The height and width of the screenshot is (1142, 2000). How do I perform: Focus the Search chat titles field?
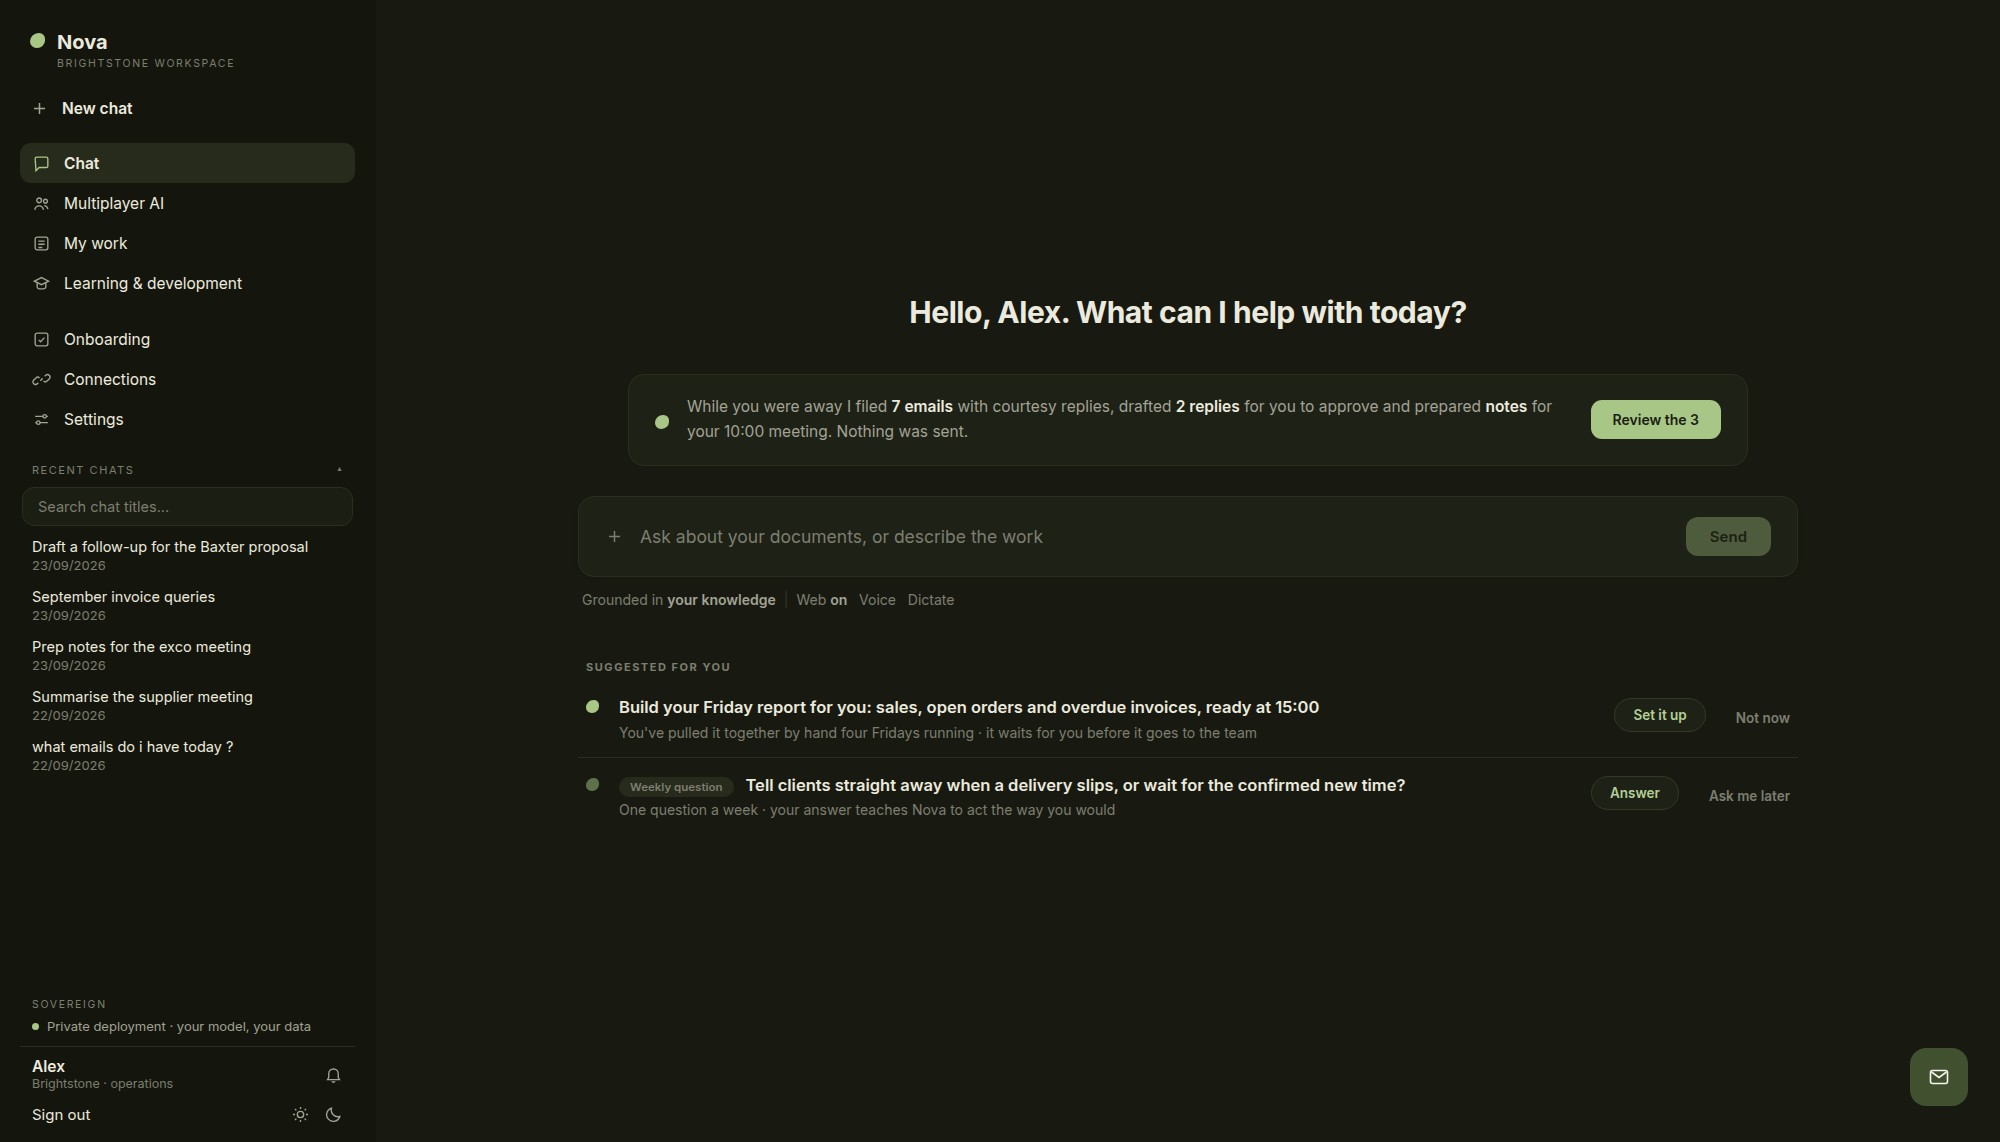click(x=187, y=507)
